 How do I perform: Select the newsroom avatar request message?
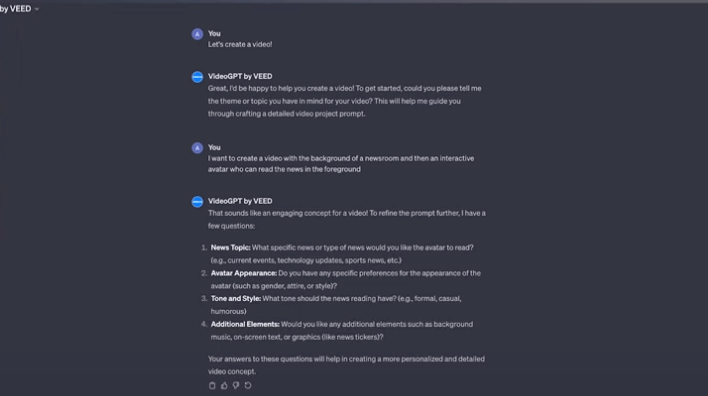point(341,164)
